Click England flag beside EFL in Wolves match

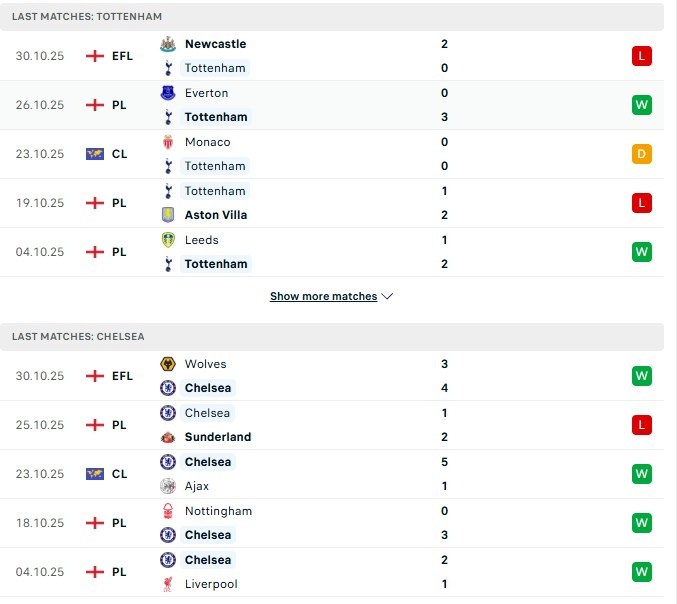(x=95, y=376)
